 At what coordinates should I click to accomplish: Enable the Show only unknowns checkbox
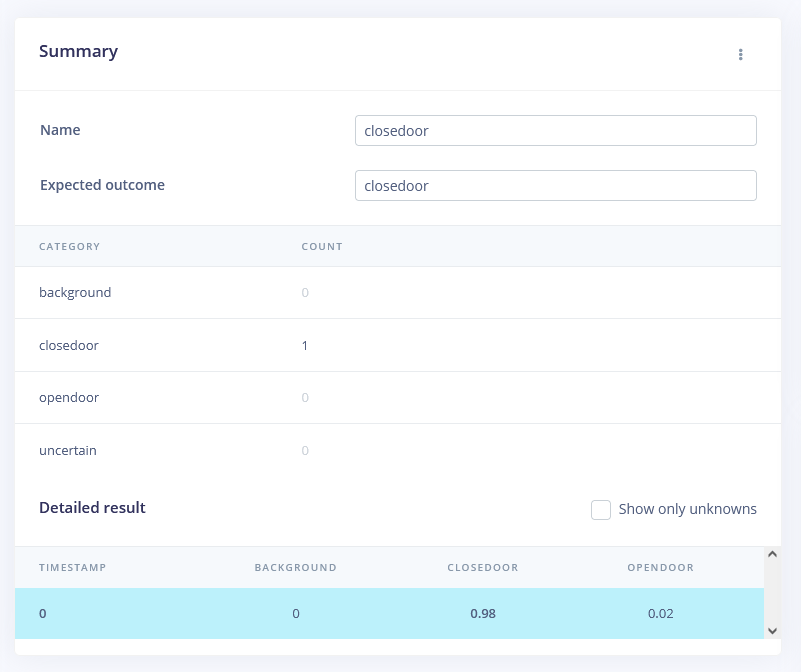(601, 510)
